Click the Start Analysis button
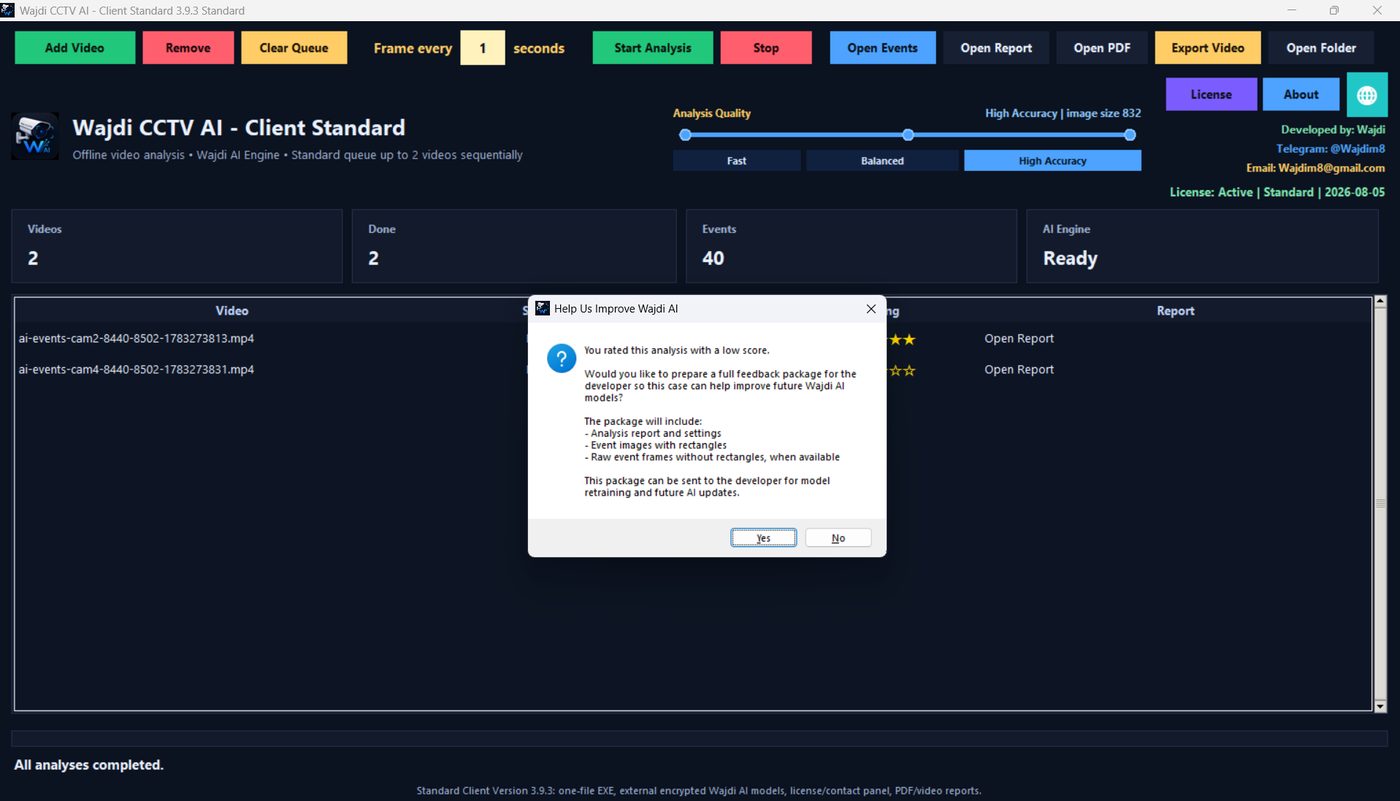This screenshot has height=801, width=1400. click(x=653, y=48)
